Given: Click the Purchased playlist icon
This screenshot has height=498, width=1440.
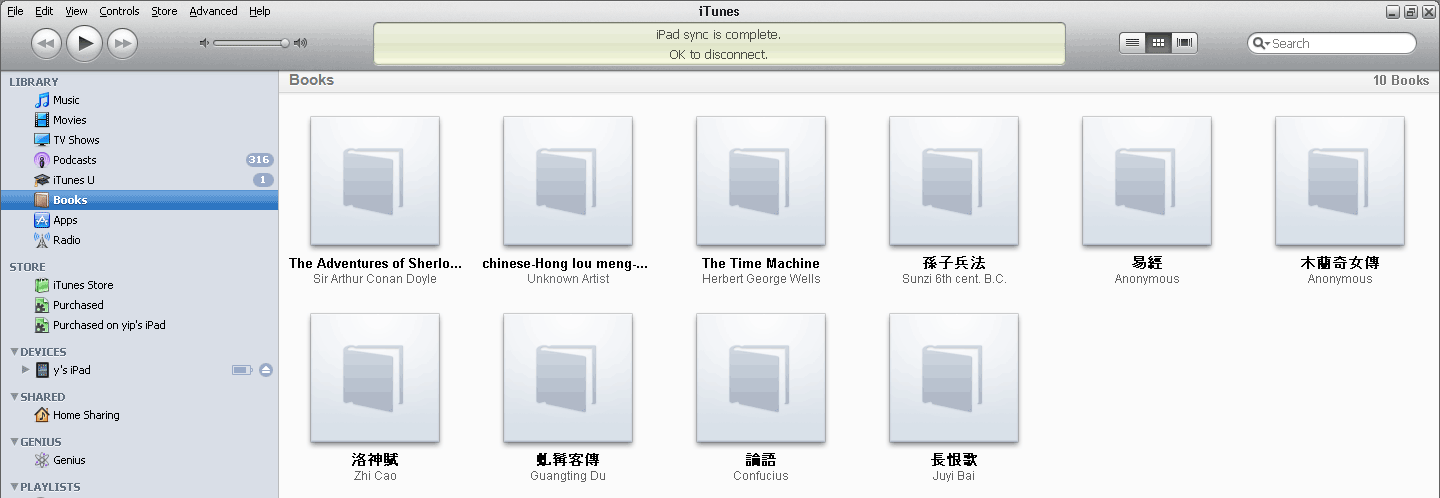Looking at the screenshot, I should [x=42, y=305].
